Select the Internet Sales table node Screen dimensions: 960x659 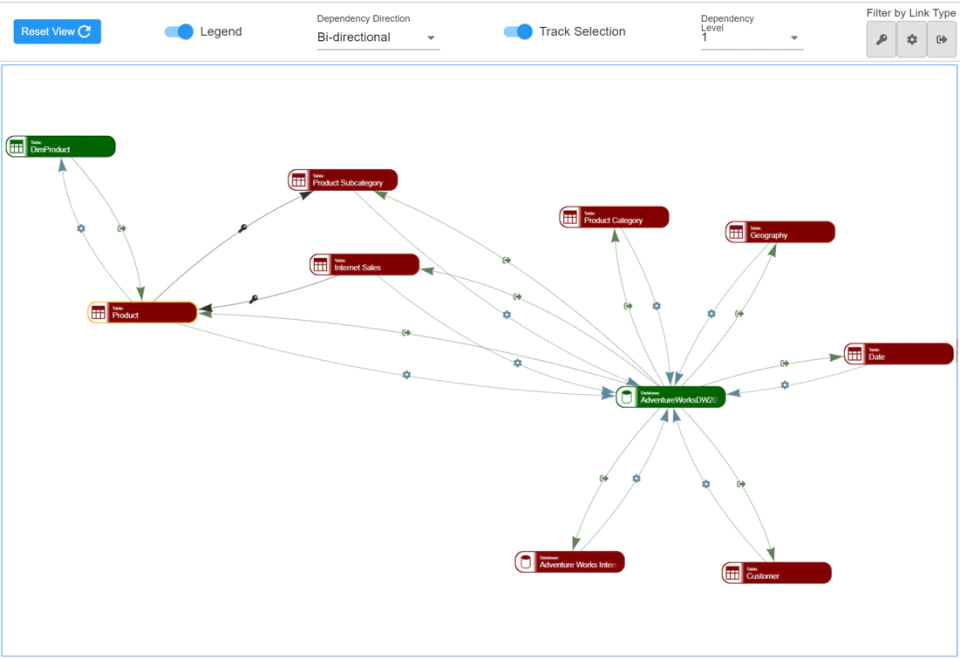point(364,265)
